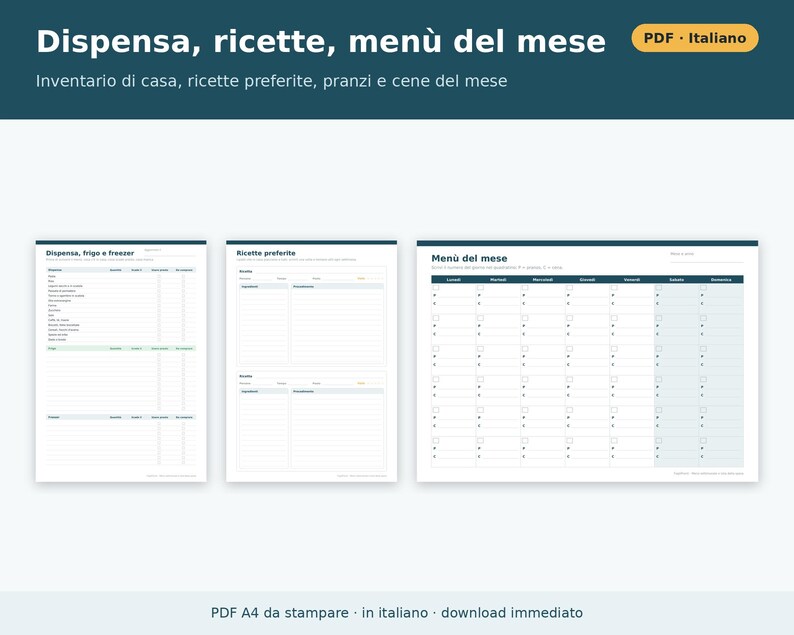Click the 'Martedì' column header

tap(498, 280)
